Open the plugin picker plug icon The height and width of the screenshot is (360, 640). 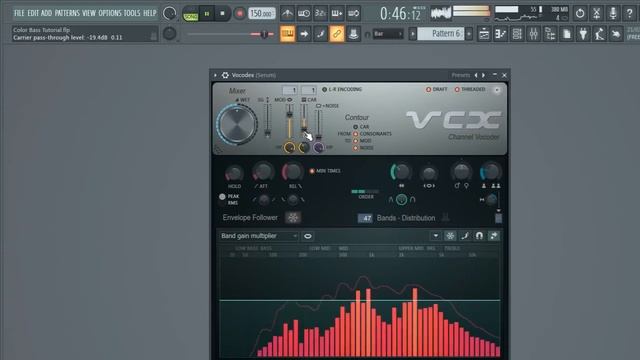[x=583, y=34]
